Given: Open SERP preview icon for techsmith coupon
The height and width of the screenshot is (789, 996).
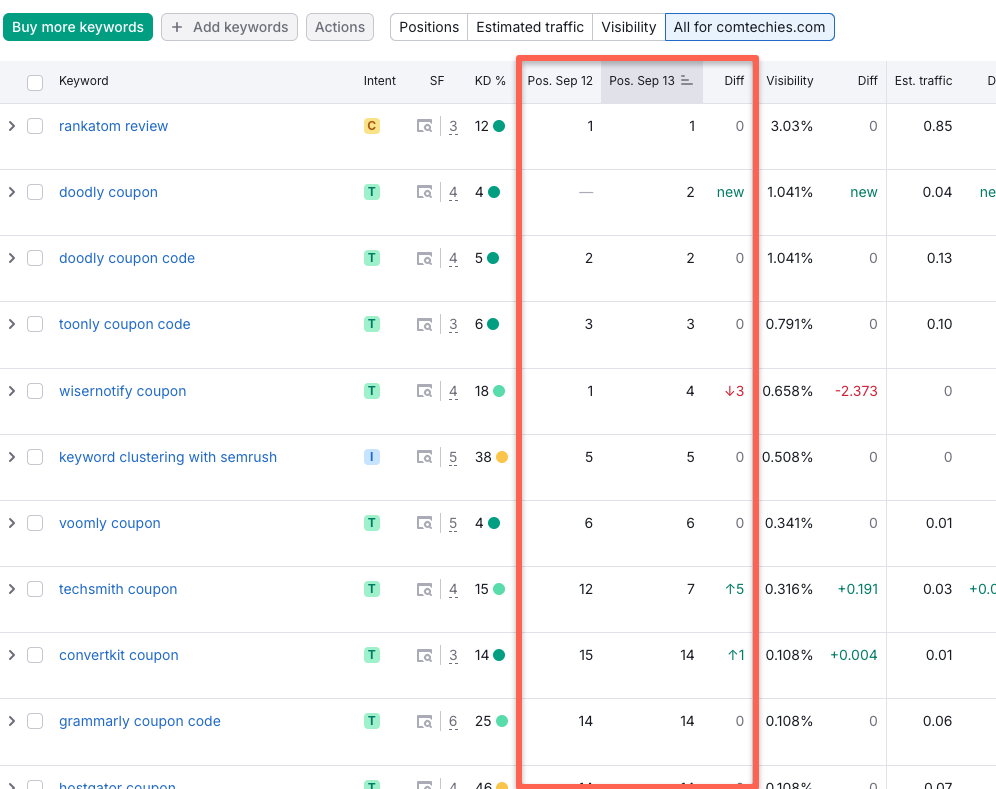Looking at the screenshot, I should tap(424, 589).
